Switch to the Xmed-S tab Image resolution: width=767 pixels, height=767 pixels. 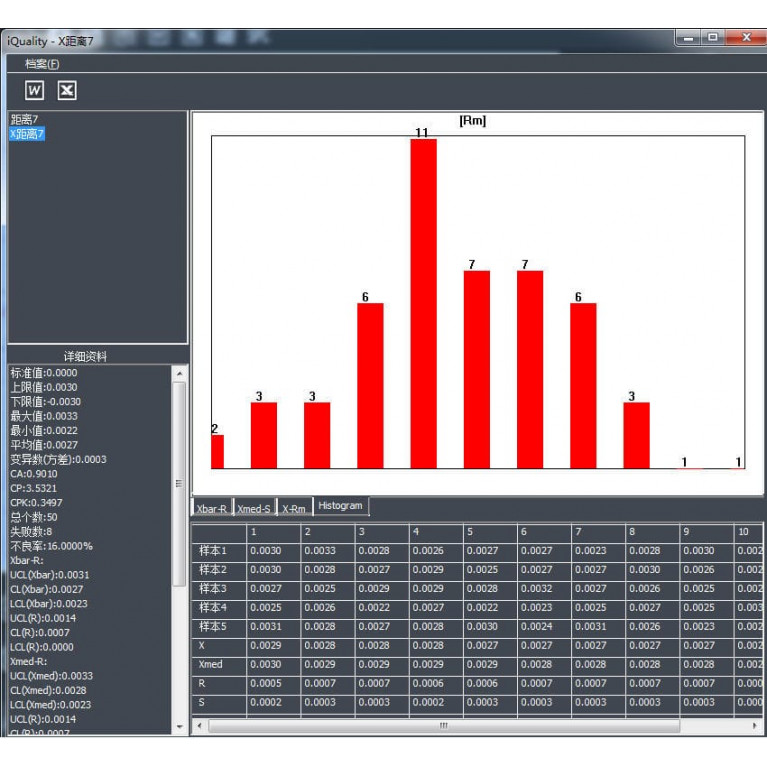[x=254, y=509]
